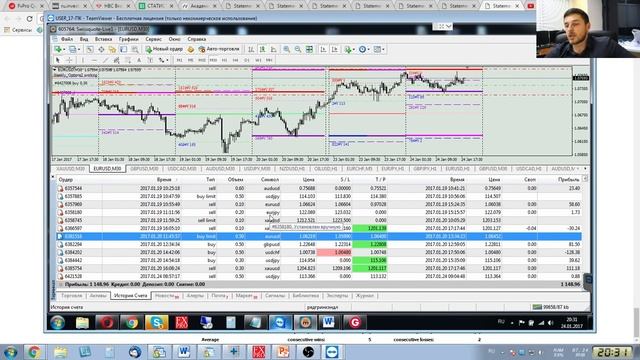The width and height of the screenshot is (640, 360).
Task: Select the trendline drawing tool
Action: pos(105,60)
